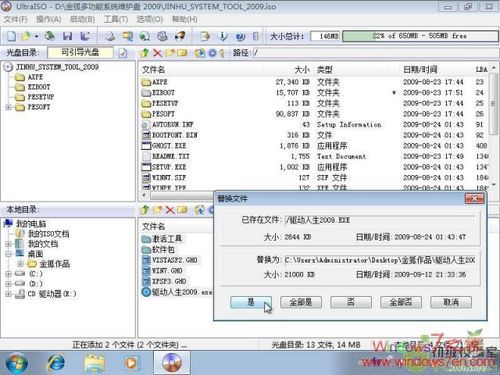Collapse the 桌面 node in local tree
This screenshot has width=500, height=375.
pos(8,254)
